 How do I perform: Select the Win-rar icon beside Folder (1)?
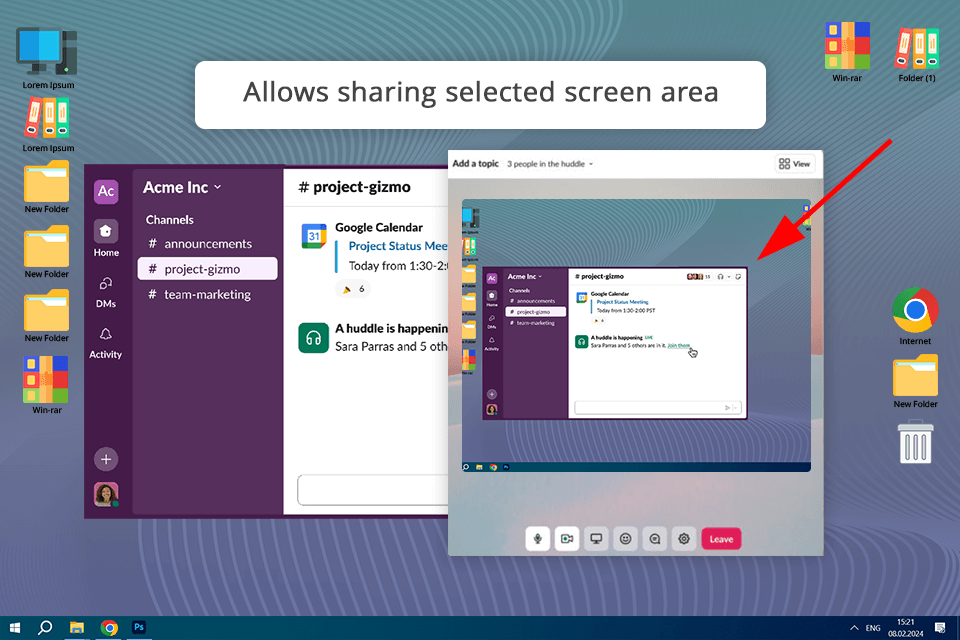pos(847,53)
